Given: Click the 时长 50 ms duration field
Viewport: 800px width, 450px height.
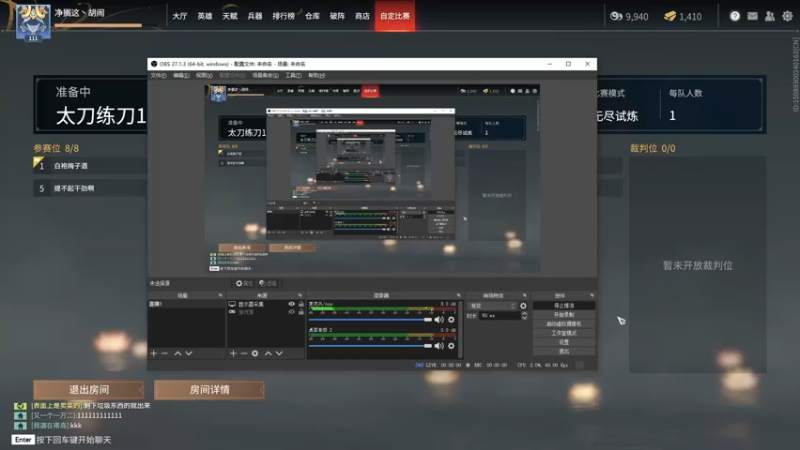Looking at the screenshot, I should tap(500, 316).
